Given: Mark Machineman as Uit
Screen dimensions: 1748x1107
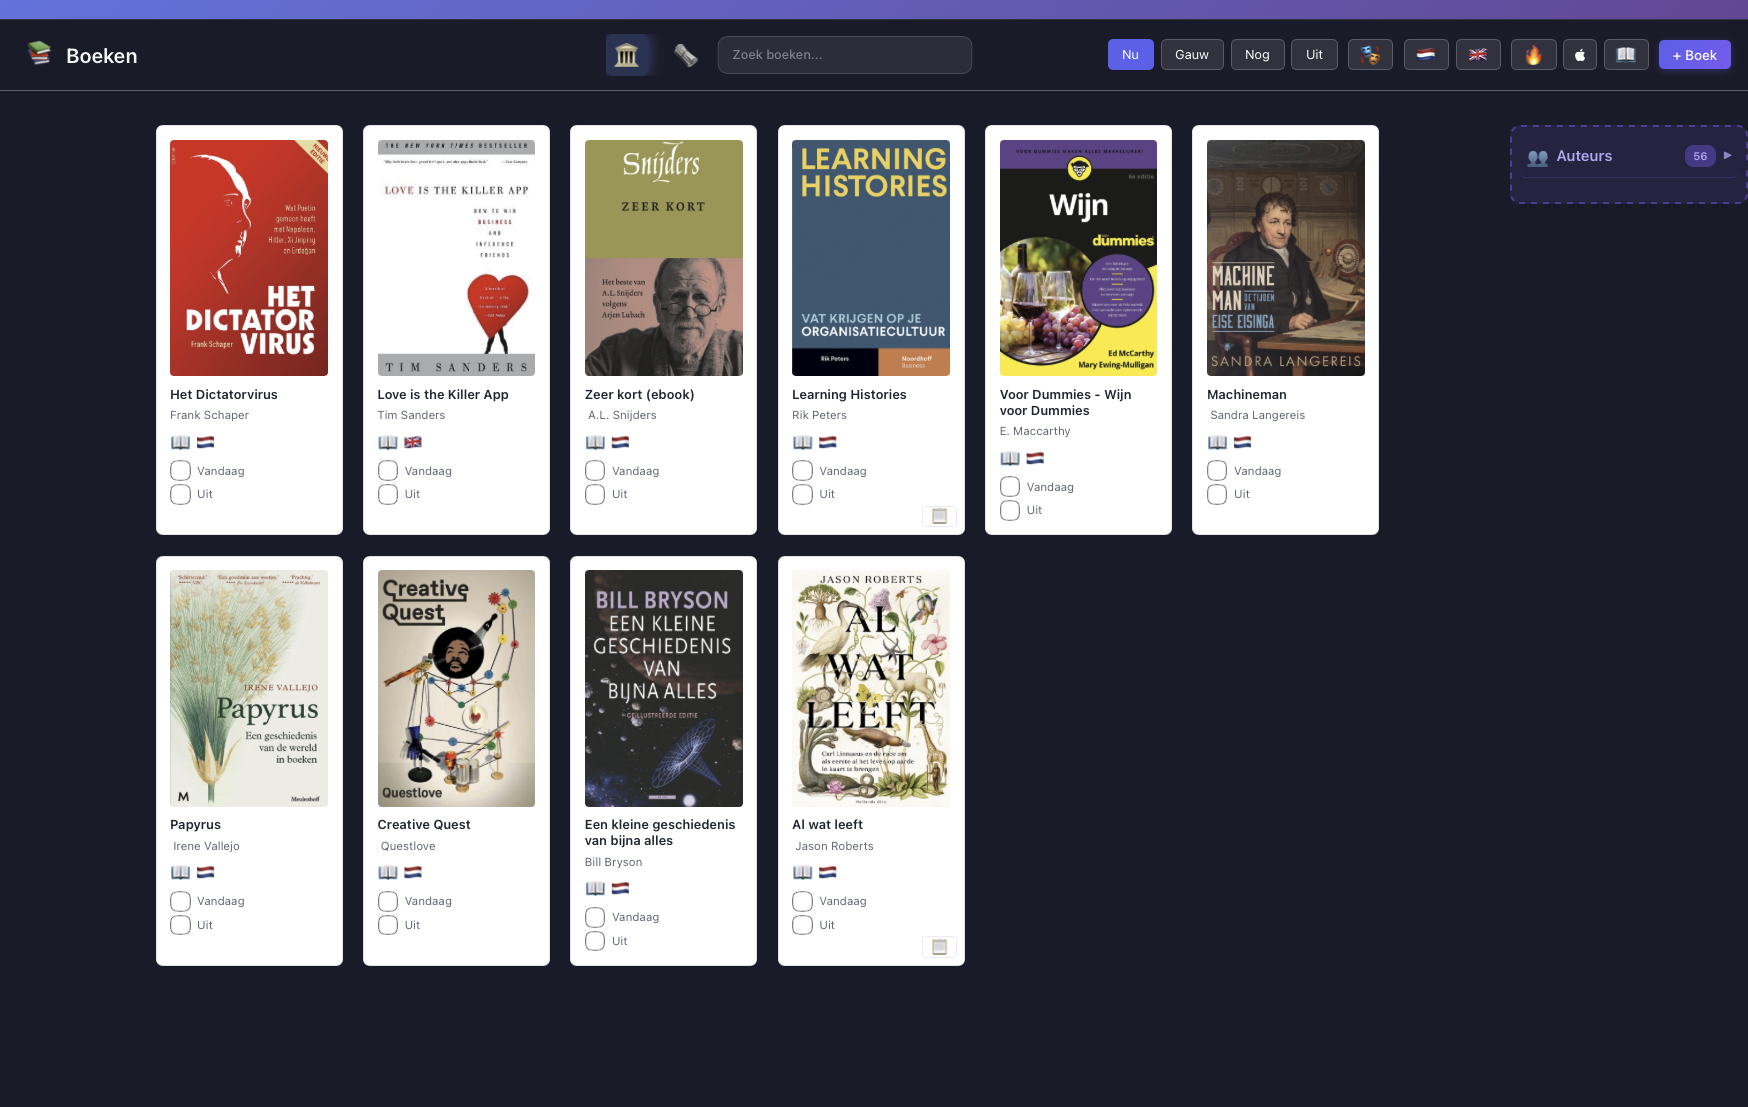Looking at the screenshot, I should (x=1217, y=494).
